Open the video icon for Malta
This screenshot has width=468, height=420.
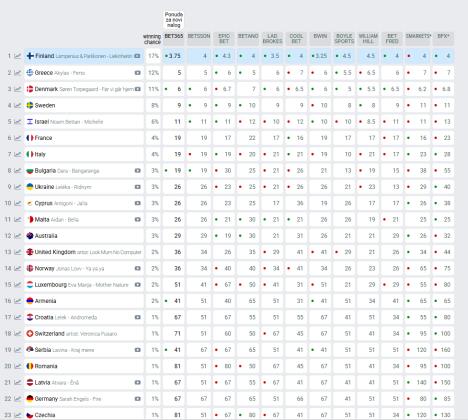(137, 220)
